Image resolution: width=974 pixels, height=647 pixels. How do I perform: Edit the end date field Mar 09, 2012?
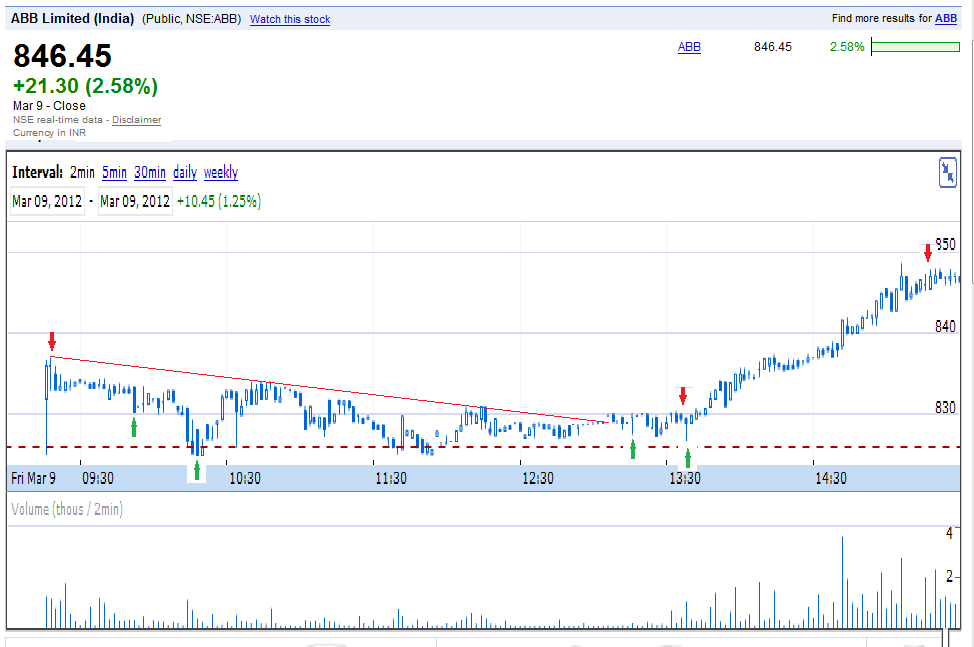135,201
